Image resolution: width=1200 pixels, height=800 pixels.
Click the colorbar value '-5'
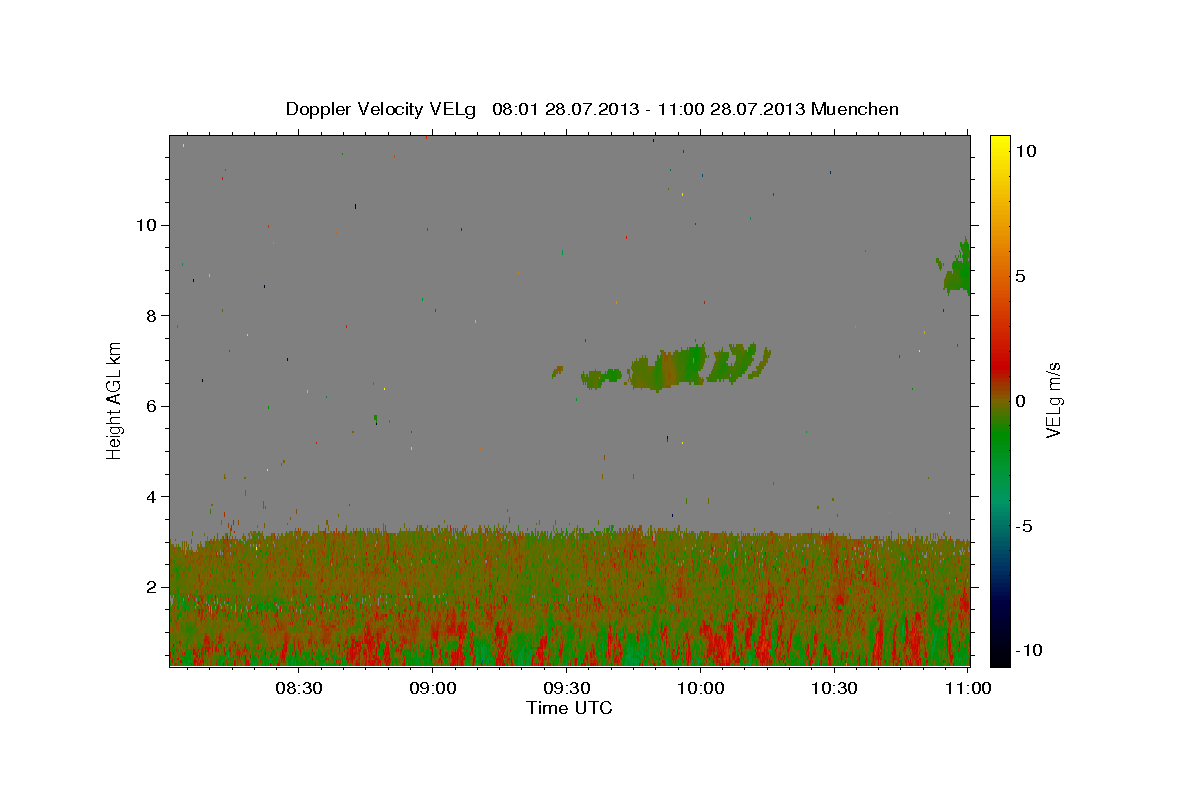click(1024, 526)
